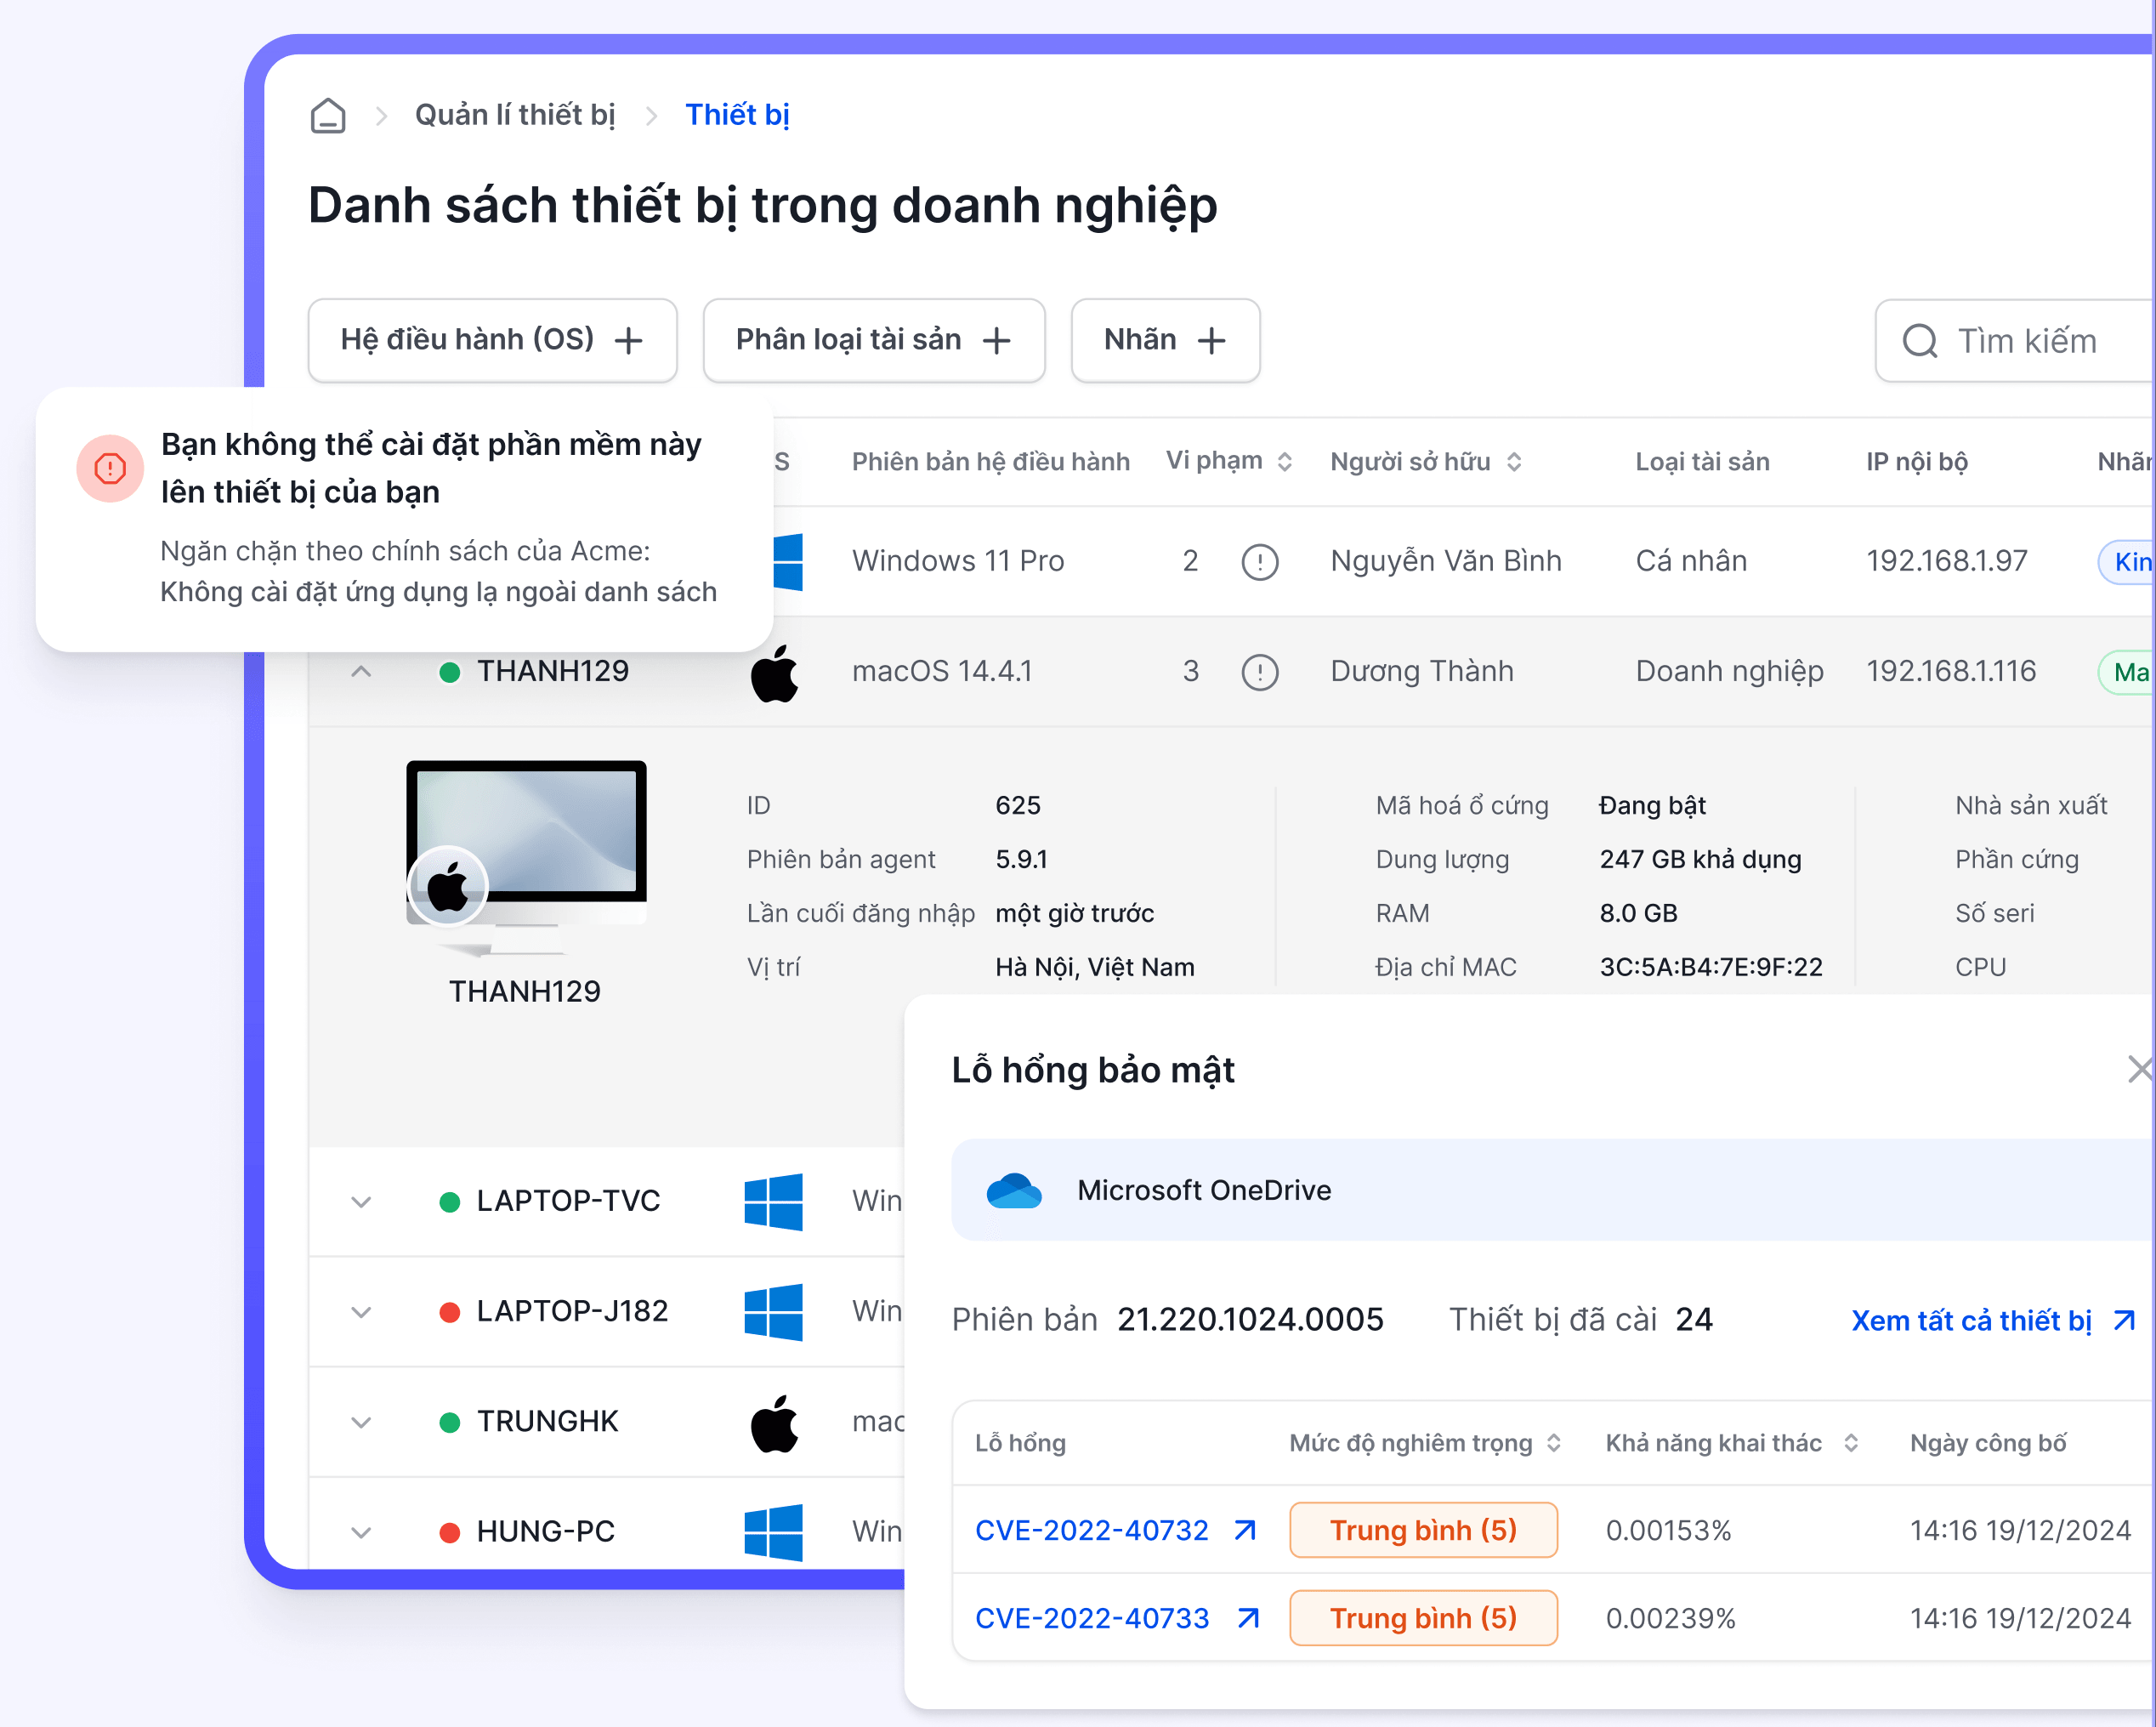Click Trung bình (5) badge for CVE-2022-40733
The height and width of the screenshot is (1727, 2156).
(x=1424, y=1618)
